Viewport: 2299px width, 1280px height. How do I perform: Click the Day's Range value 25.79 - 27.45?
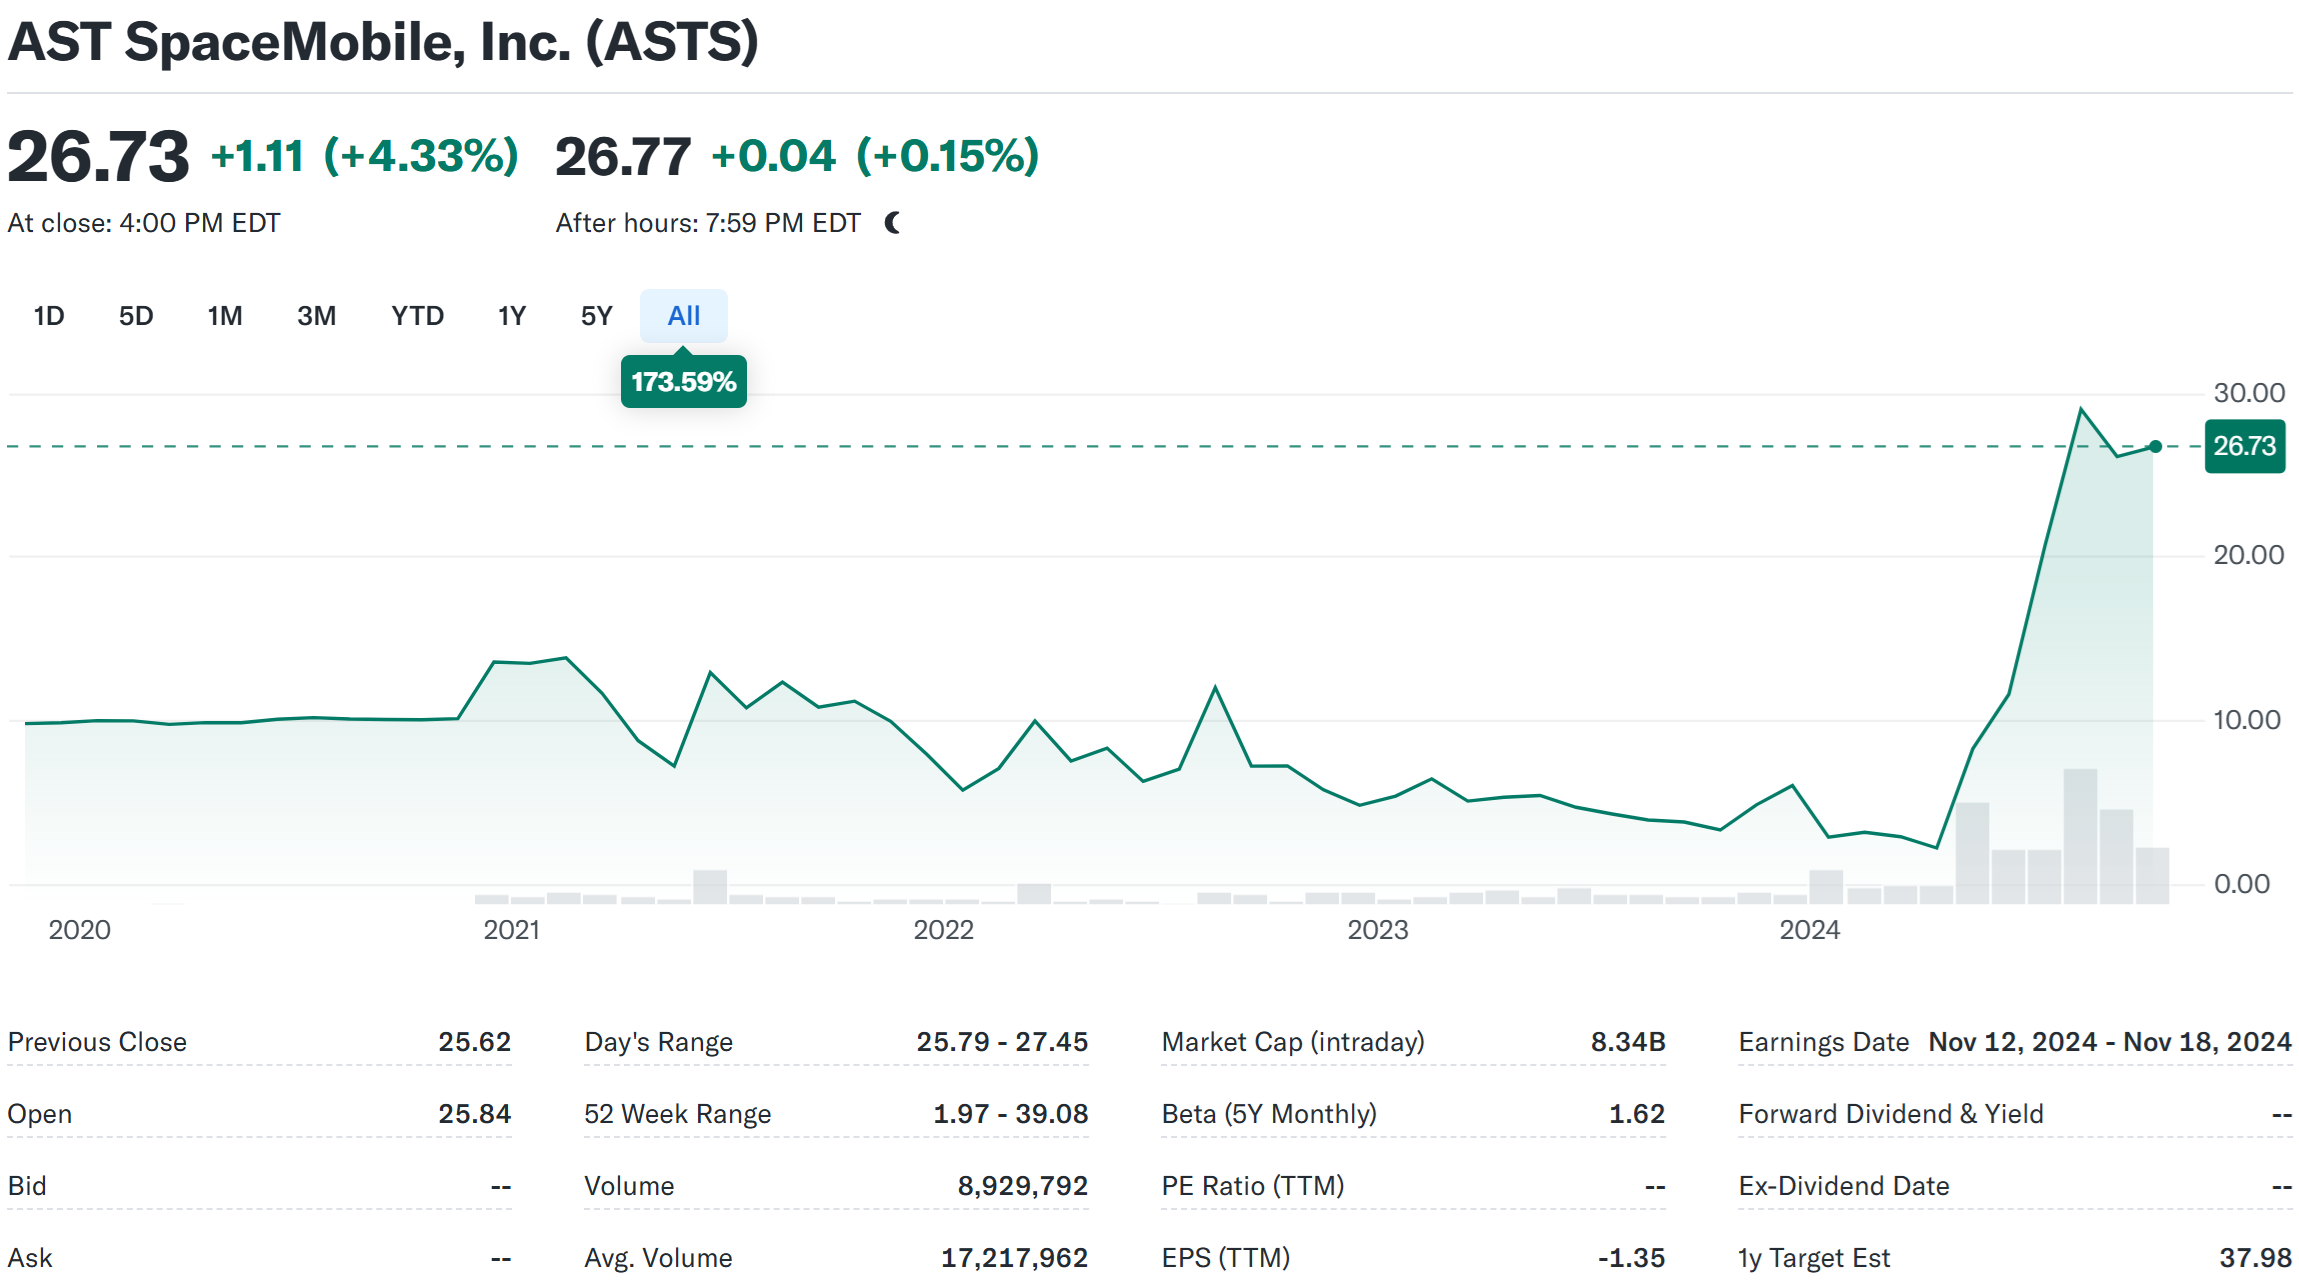click(x=1002, y=1042)
